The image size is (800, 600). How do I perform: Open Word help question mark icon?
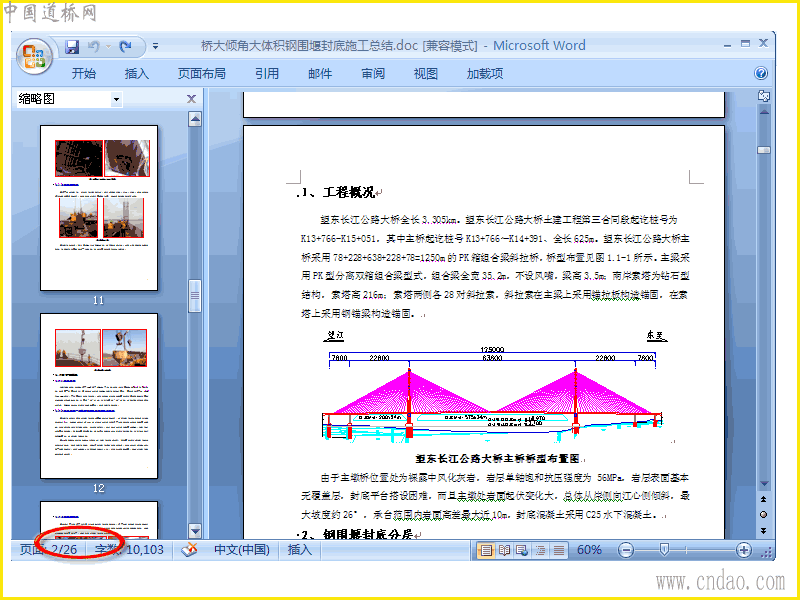[761, 73]
